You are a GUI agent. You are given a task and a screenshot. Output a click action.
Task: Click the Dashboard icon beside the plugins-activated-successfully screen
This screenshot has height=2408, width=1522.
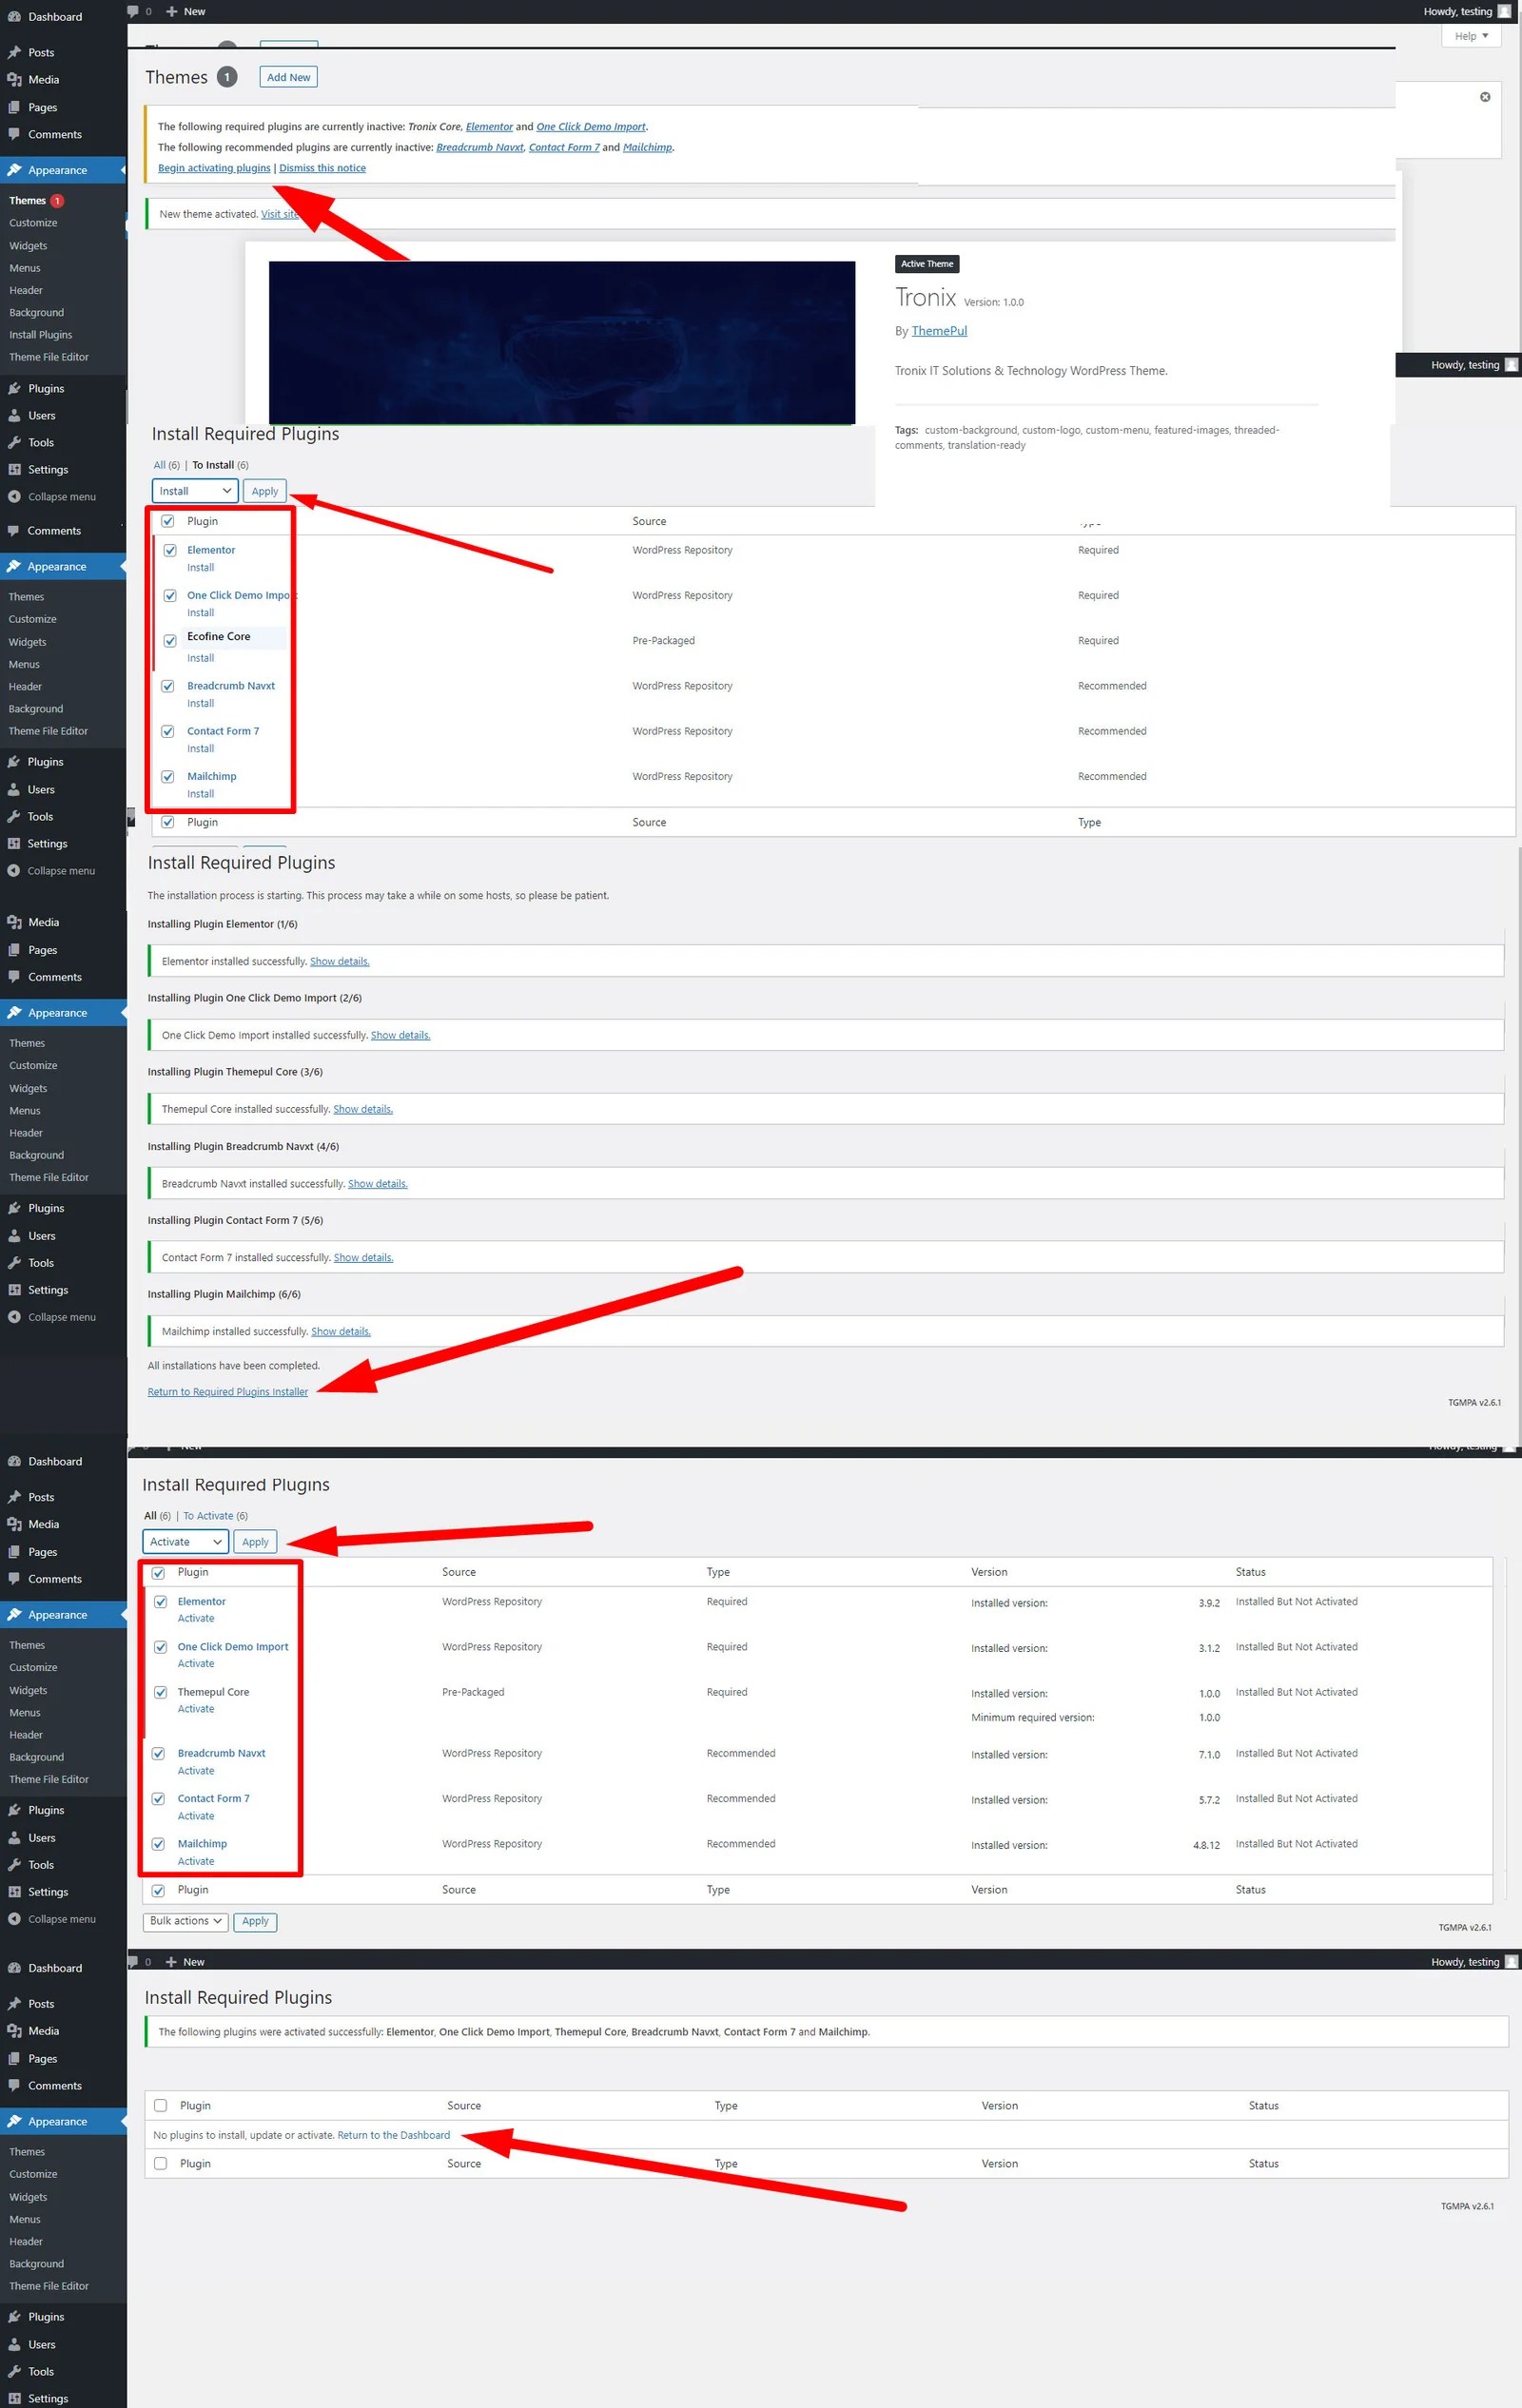pyautogui.click(x=14, y=1968)
